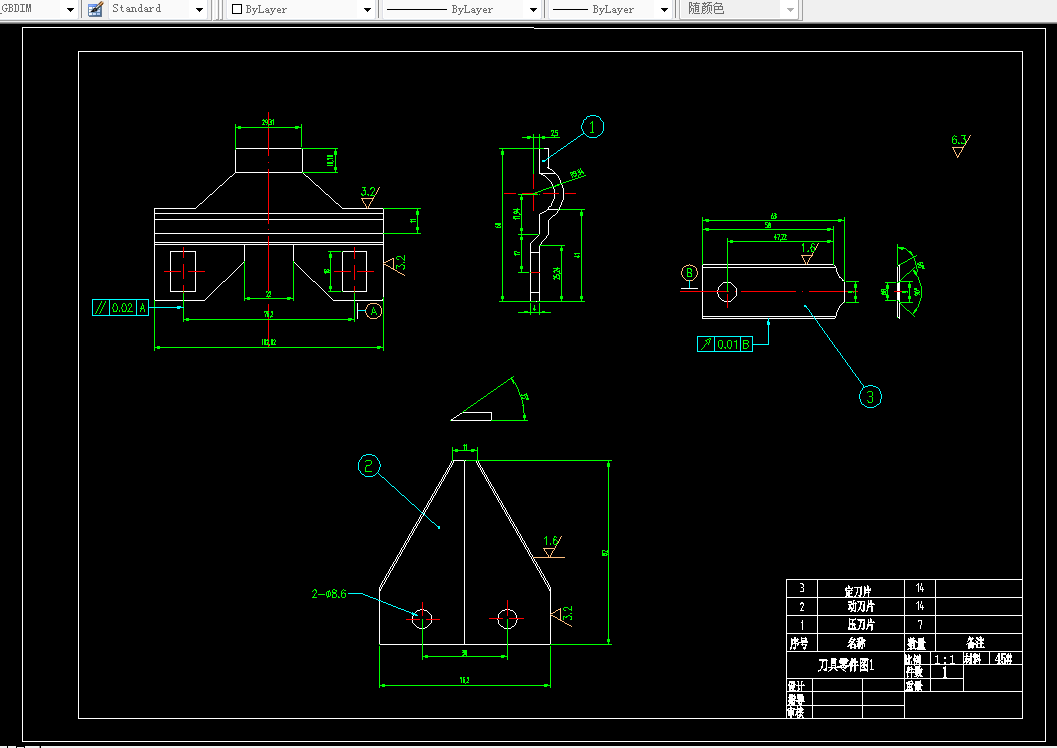Select balloon callout number 3
This screenshot has height=748, width=1057.
click(x=870, y=396)
